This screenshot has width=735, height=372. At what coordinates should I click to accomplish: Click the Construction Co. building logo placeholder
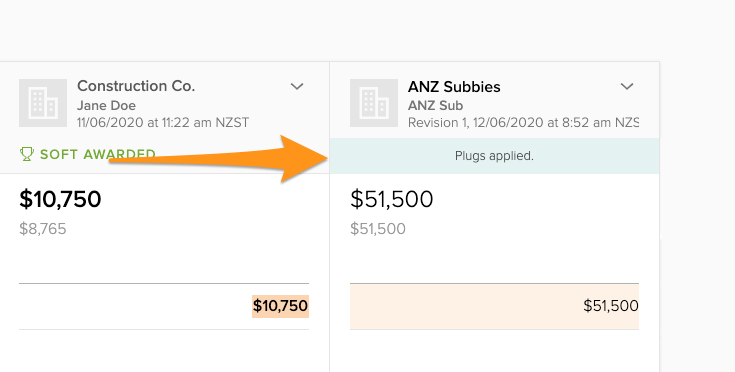[43, 103]
